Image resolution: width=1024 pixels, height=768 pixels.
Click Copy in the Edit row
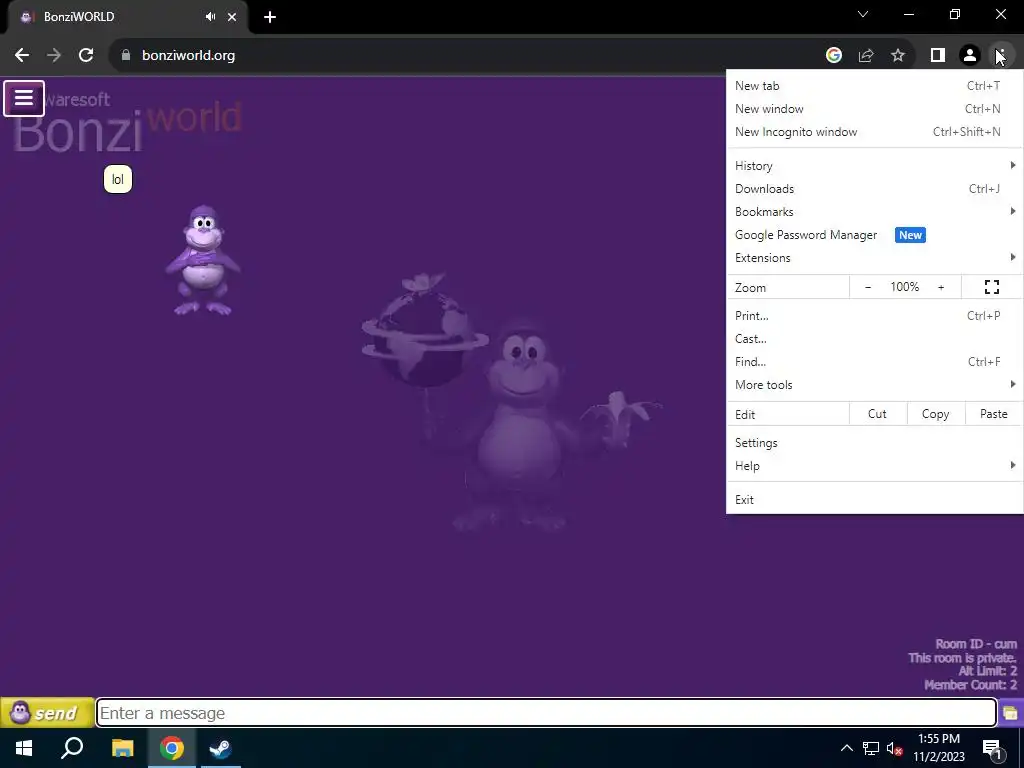pyautogui.click(x=935, y=414)
